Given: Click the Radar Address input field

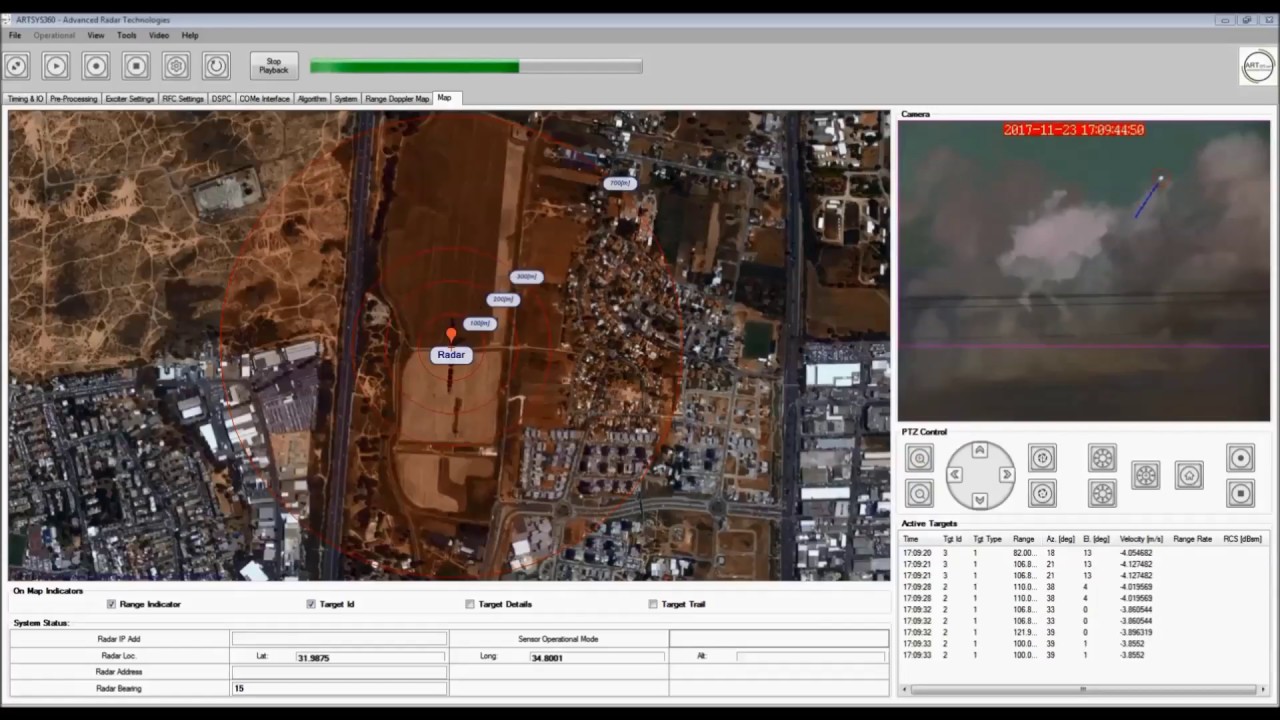Looking at the screenshot, I should click(x=339, y=672).
